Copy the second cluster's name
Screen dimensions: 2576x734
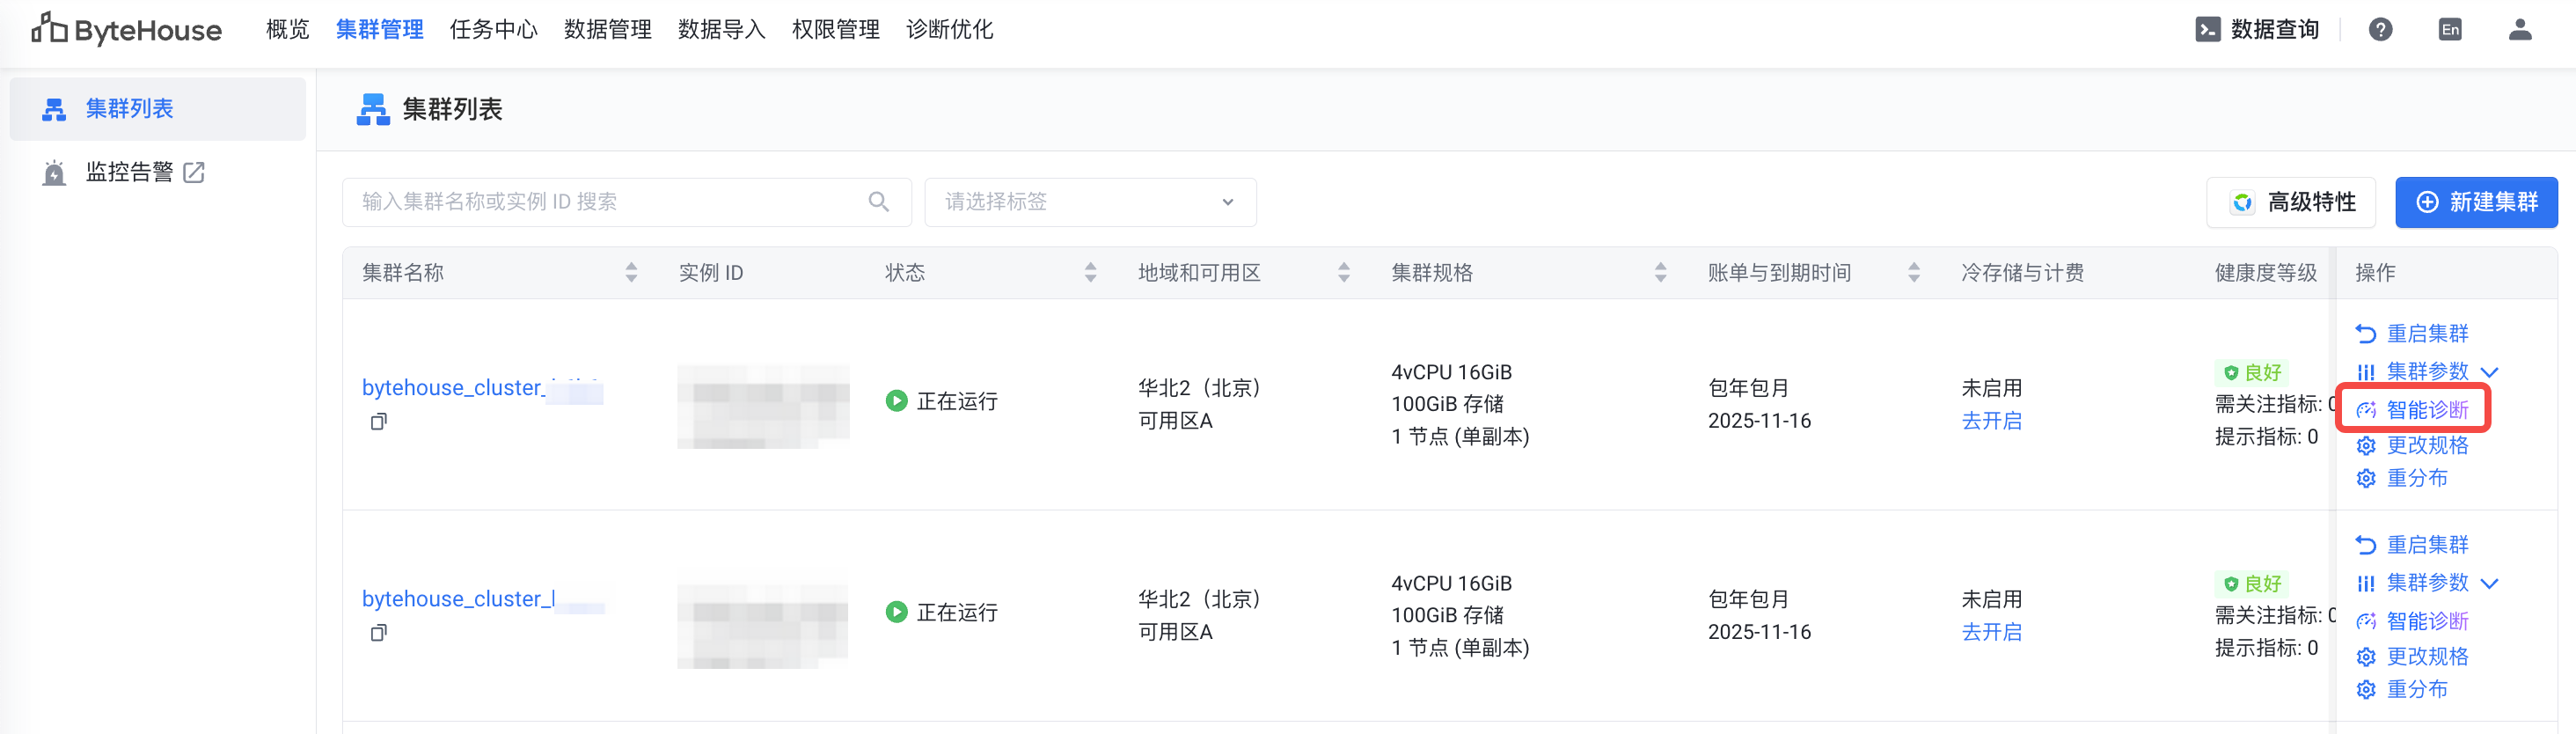(379, 633)
